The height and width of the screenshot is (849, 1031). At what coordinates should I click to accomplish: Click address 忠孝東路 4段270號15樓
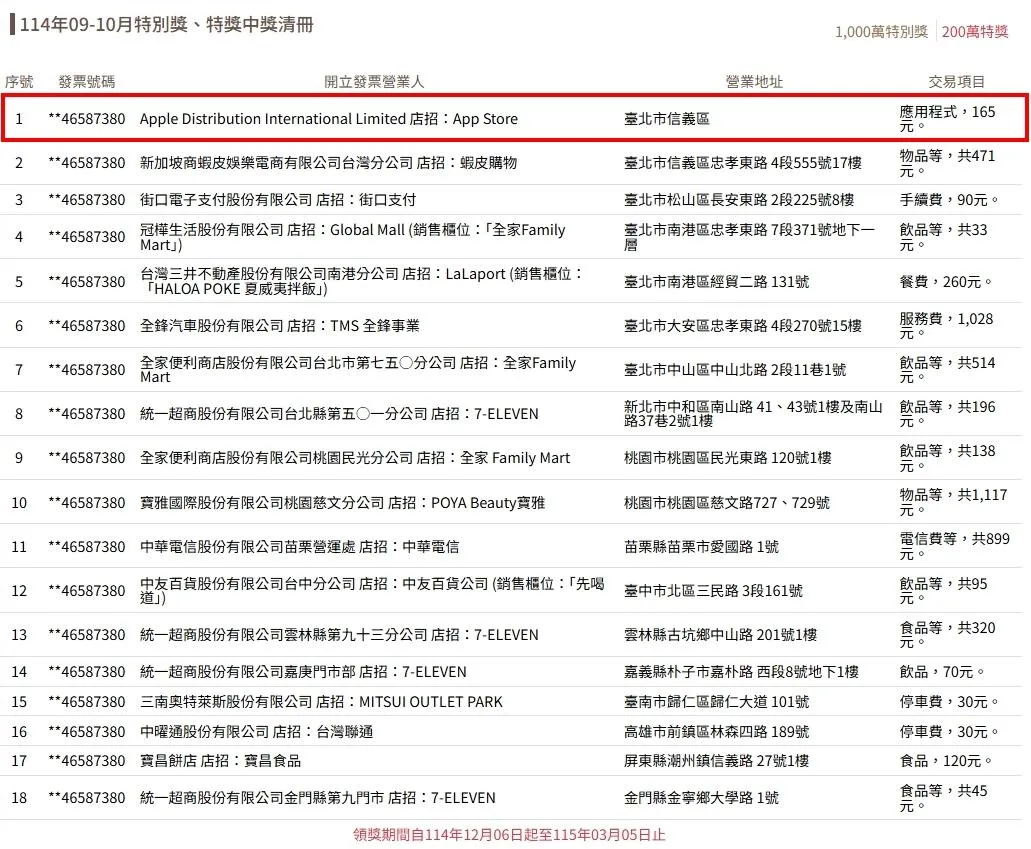click(743, 326)
